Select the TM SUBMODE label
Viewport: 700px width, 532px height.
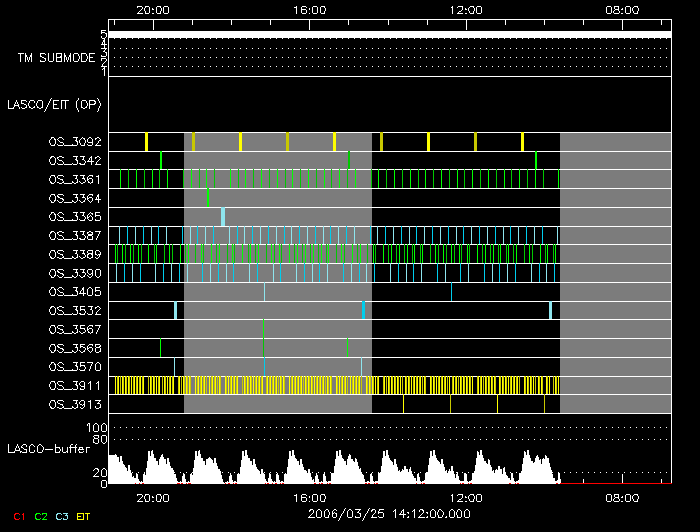(56, 58)
